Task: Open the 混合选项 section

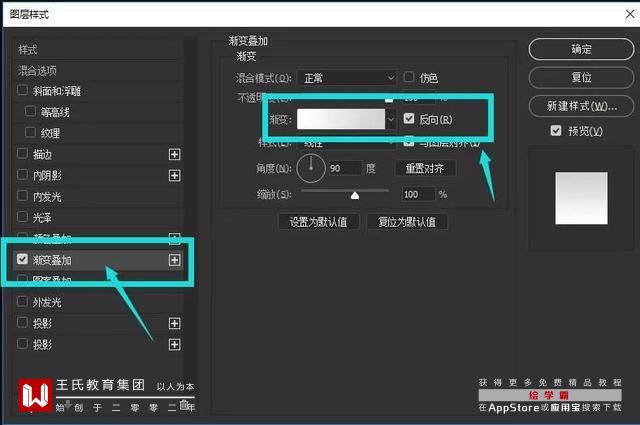Action: point(37,71)
